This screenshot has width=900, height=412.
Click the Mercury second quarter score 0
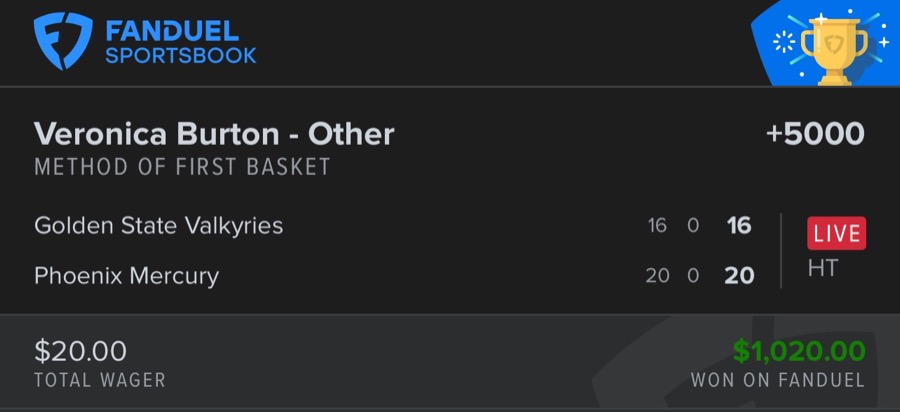[x=692, y=275]
